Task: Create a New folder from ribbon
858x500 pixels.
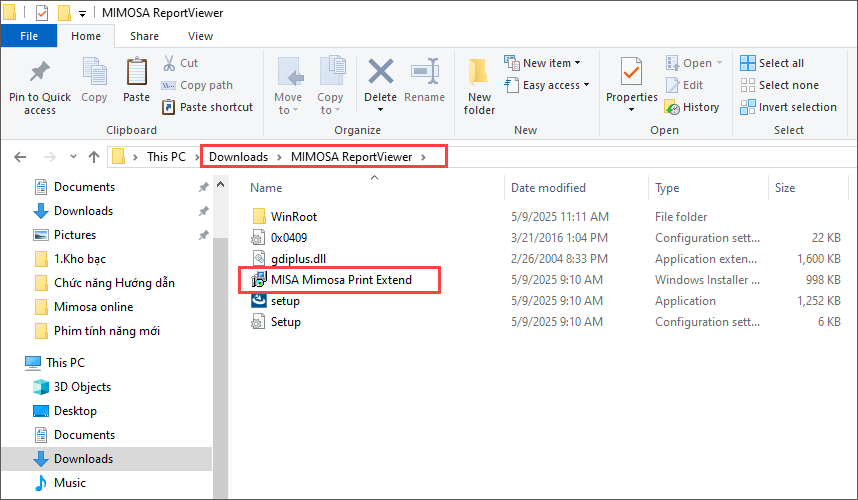Action: click(479, 75)
